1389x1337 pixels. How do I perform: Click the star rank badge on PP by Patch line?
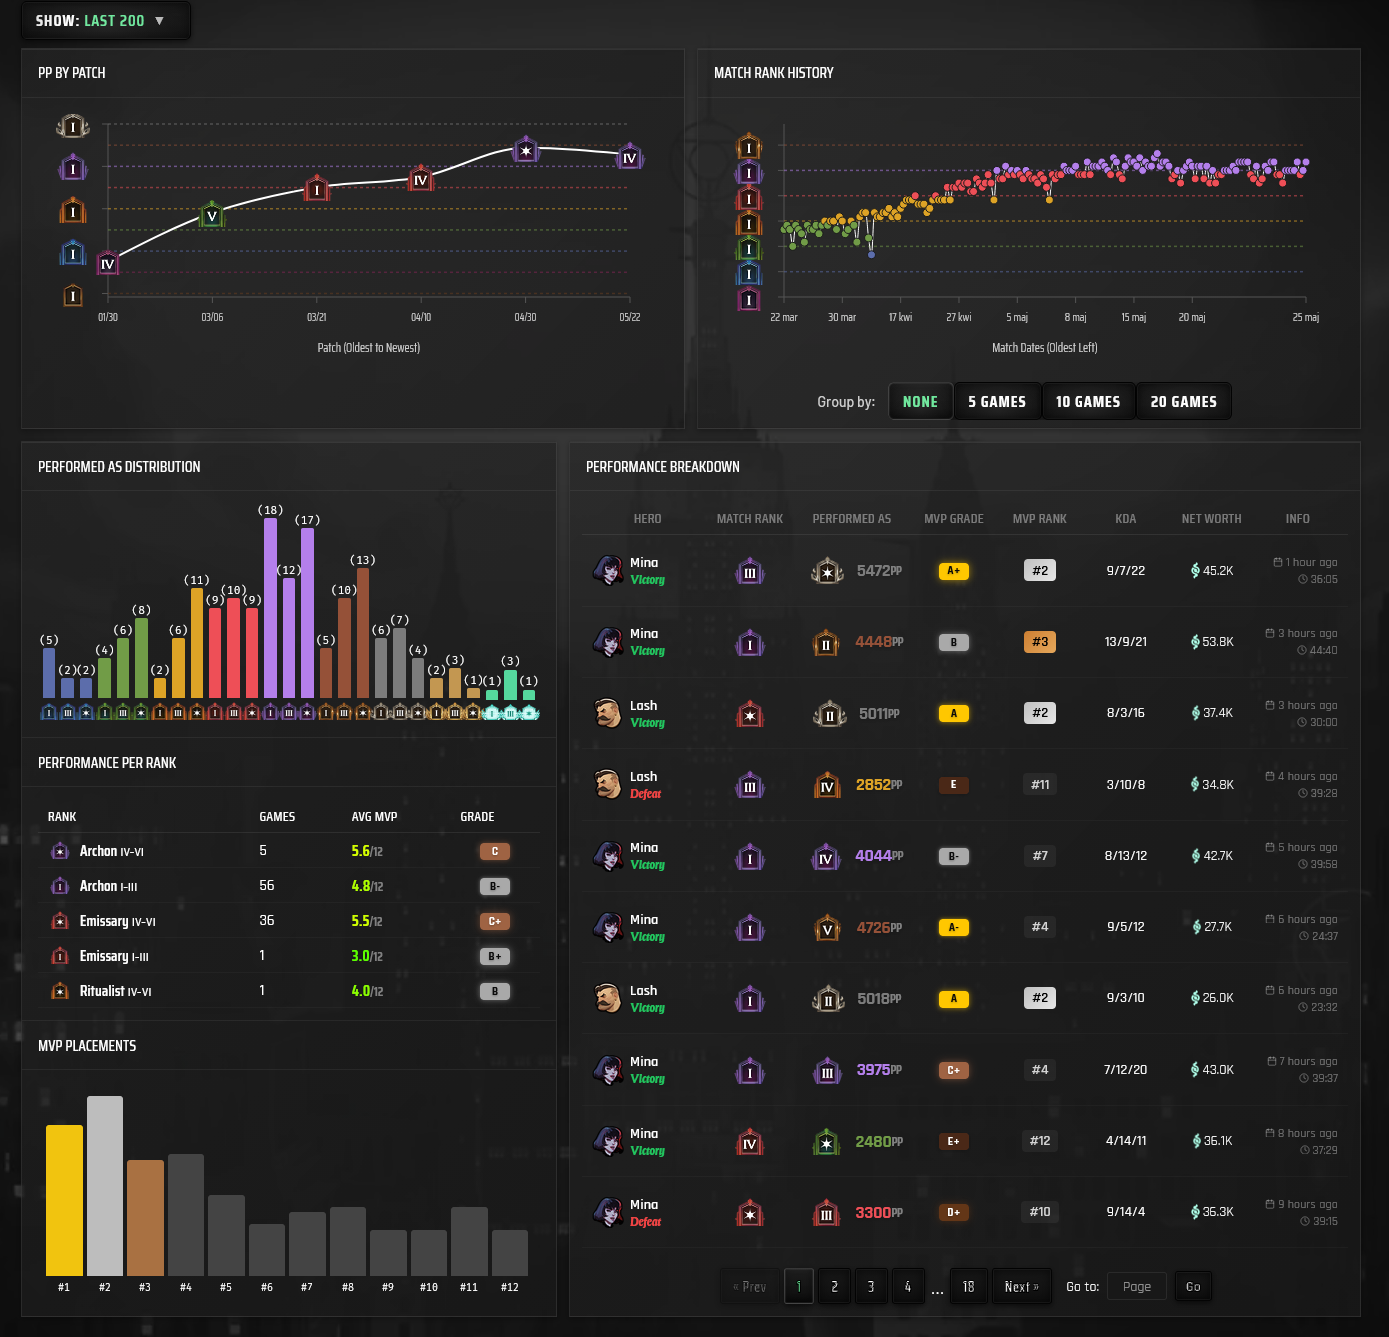click(526, 150)
